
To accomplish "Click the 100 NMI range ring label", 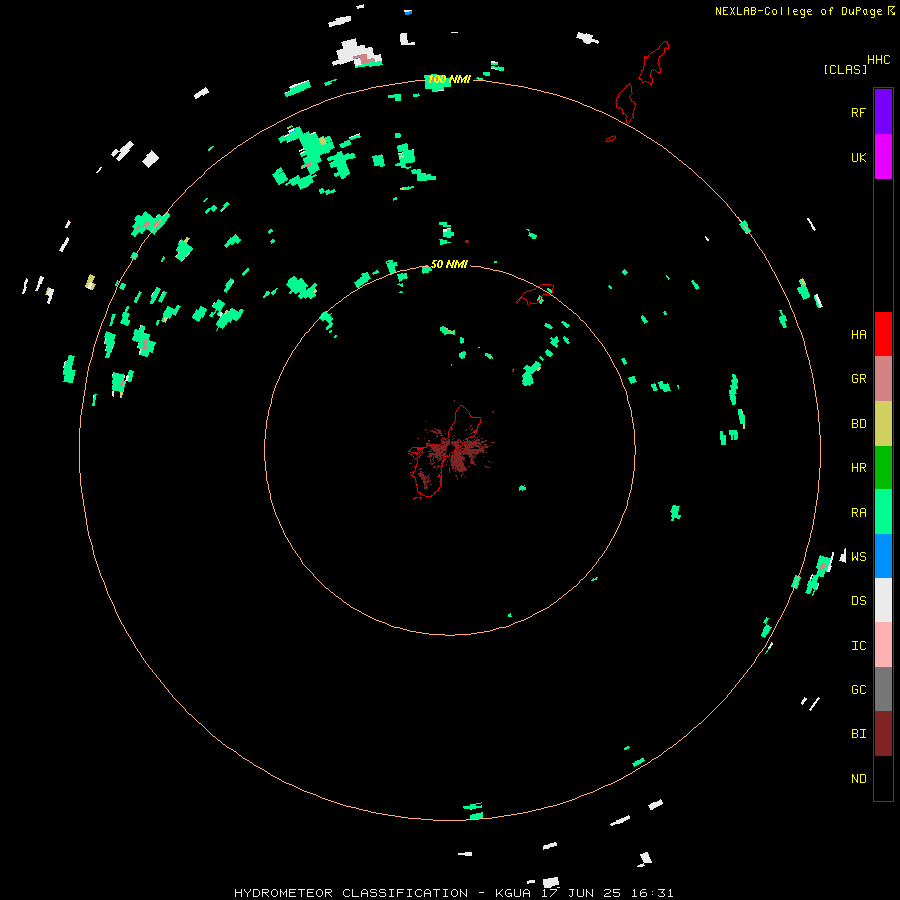I will (449, 79).
